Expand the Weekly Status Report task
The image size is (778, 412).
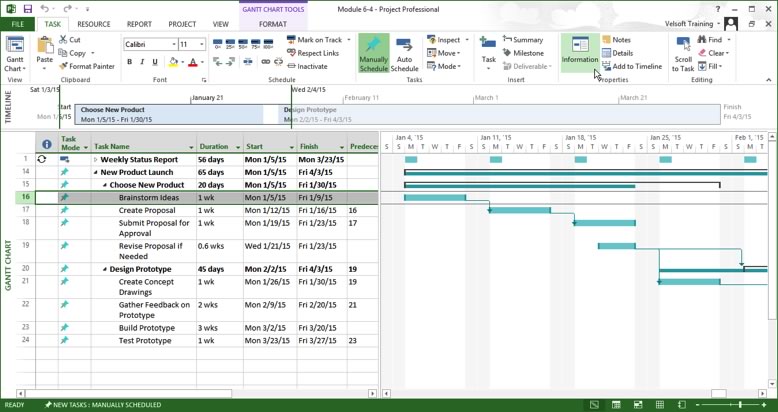[96, 159]
